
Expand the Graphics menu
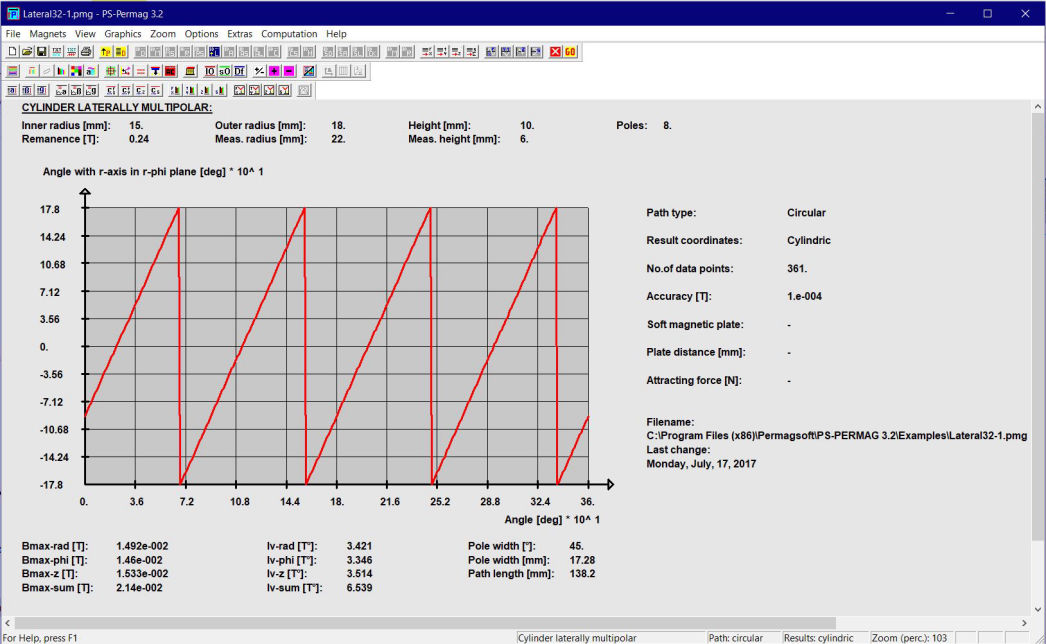click(123, 34)
